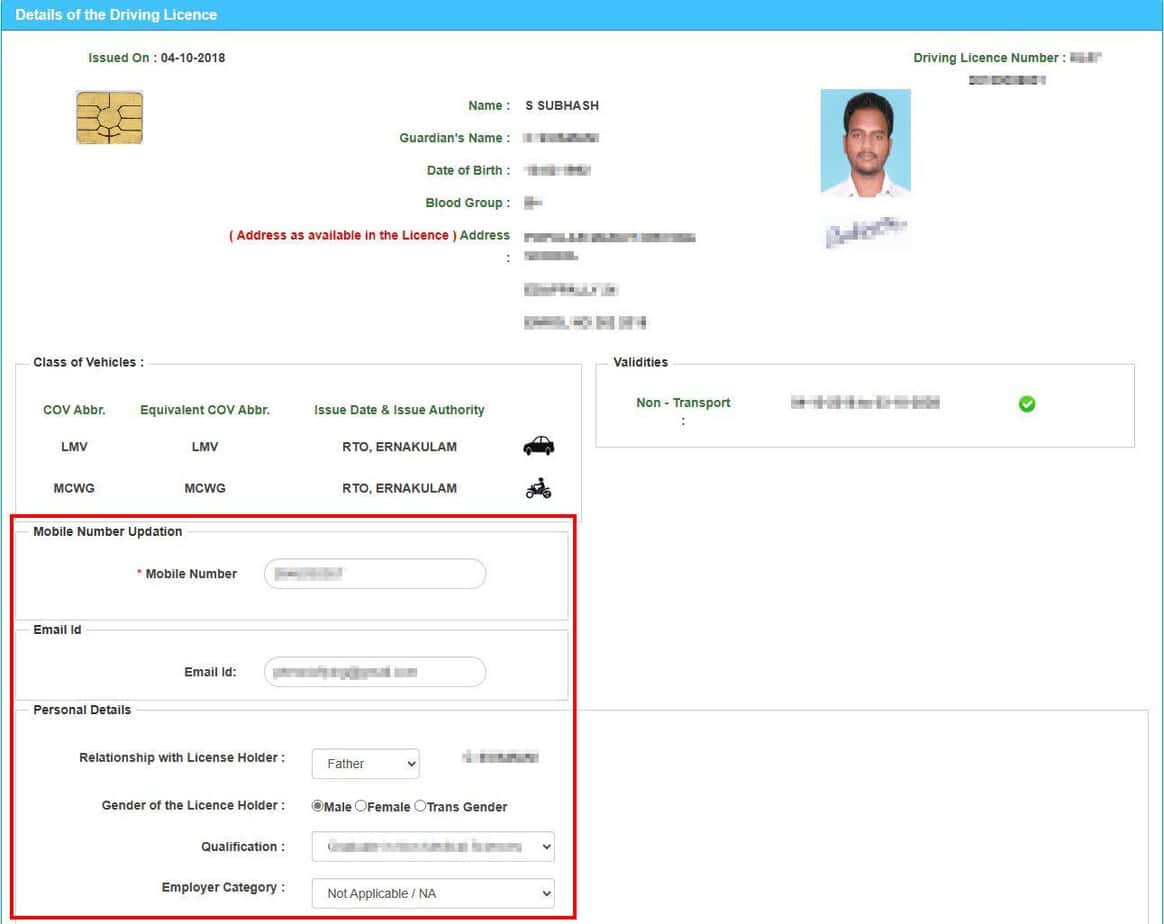The height and width of the screenshot is (924, 1164).
Task: Click the motorcycle icon beside MCWG class
Action: pos(538,487)
